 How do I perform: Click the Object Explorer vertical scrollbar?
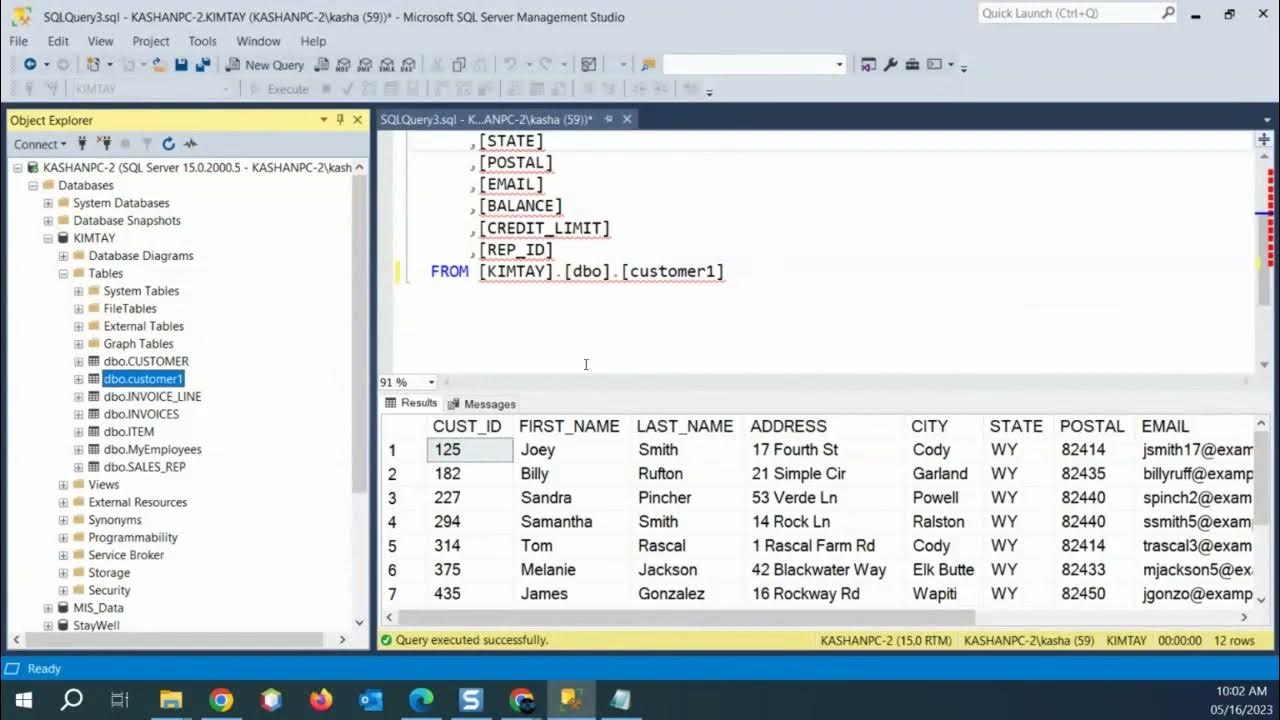360,335
